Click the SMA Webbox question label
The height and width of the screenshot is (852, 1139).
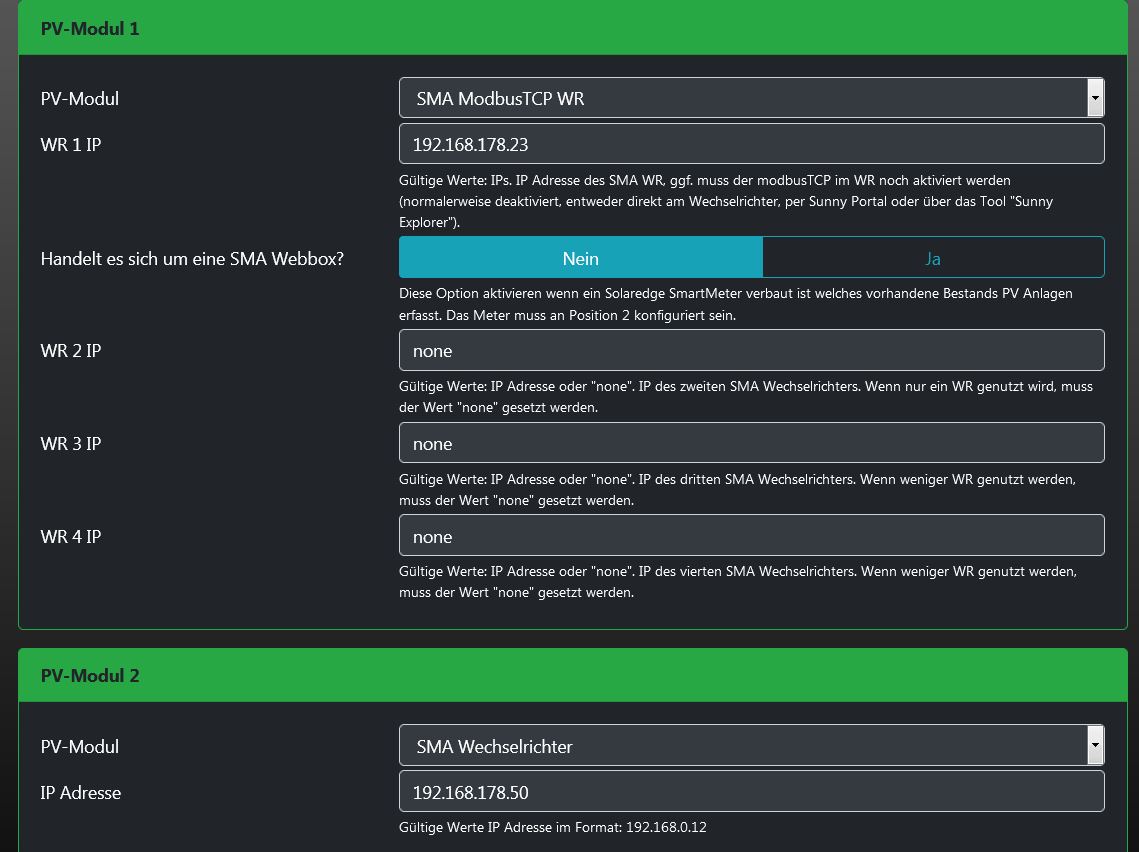coord(192,259)
